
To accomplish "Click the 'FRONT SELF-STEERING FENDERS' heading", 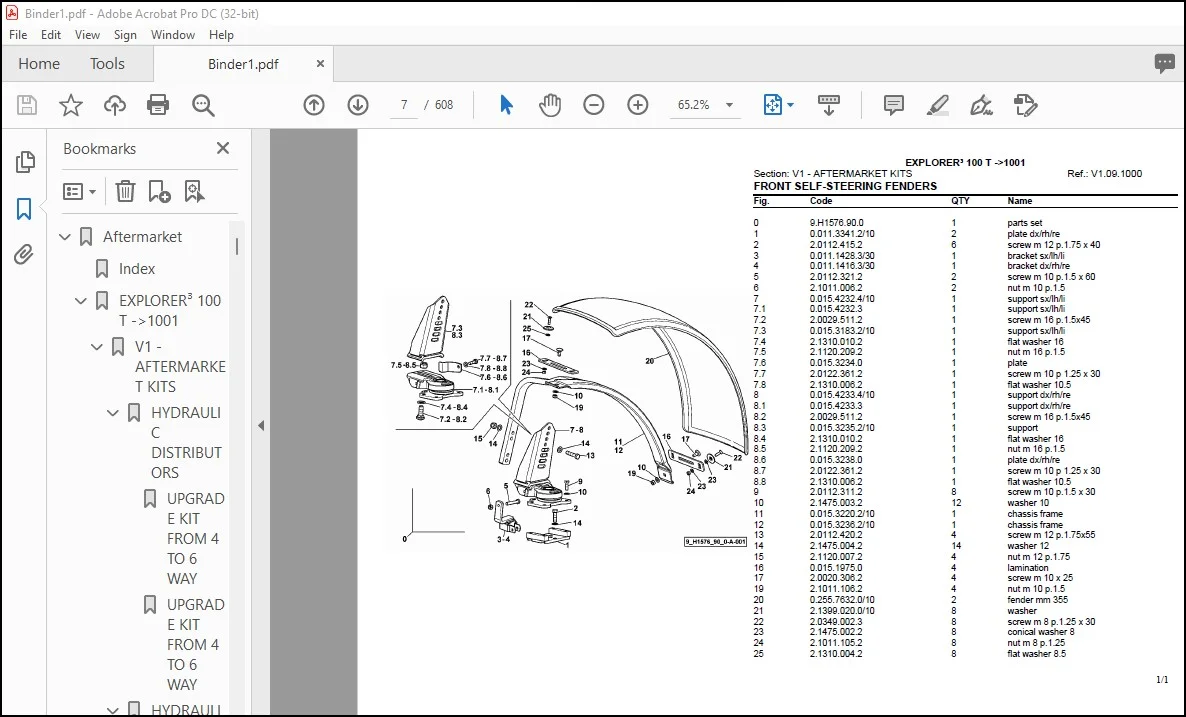I will 845,186.
